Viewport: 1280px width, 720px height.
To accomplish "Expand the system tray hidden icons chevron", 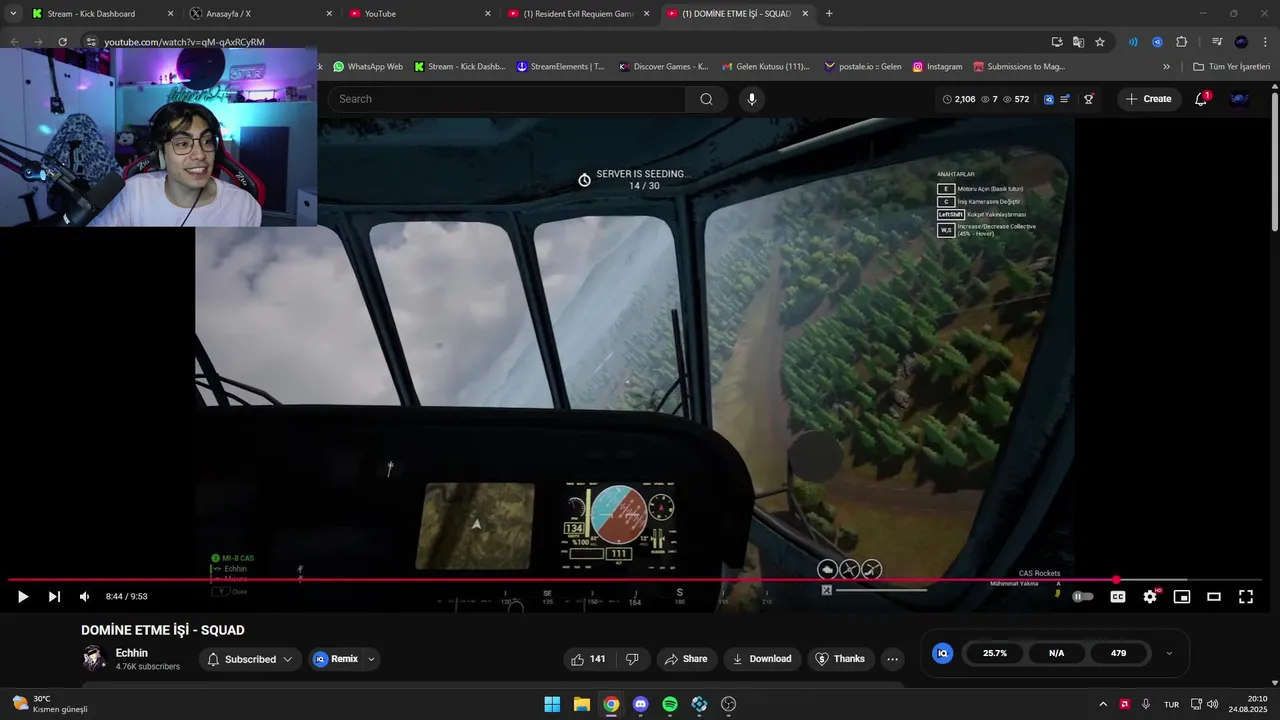I will [1103, 704].
